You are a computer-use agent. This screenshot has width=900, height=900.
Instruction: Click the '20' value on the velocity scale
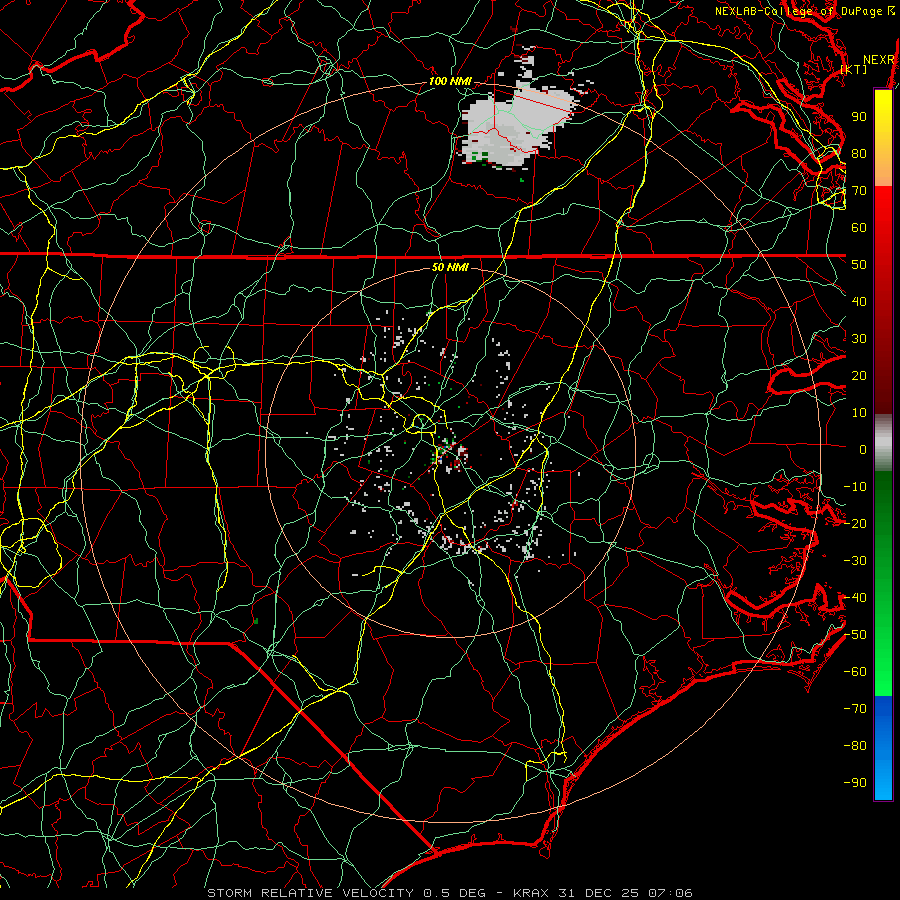click(859, 376)
